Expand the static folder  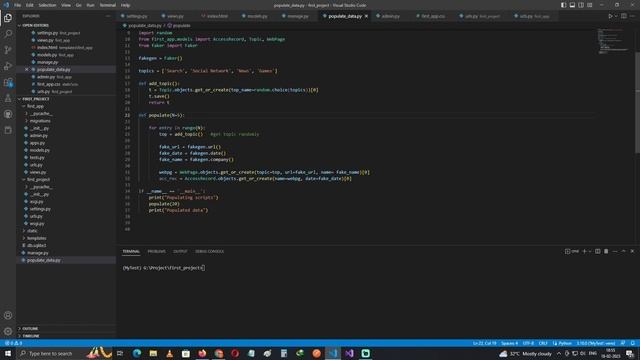(x=32, y=231)
